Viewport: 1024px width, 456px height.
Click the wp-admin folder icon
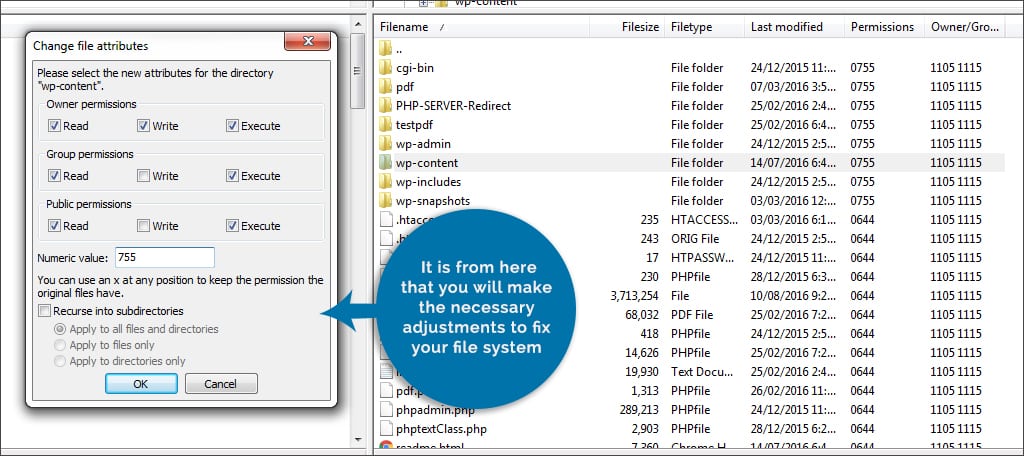pyautogui.click(x=385, y=143)
